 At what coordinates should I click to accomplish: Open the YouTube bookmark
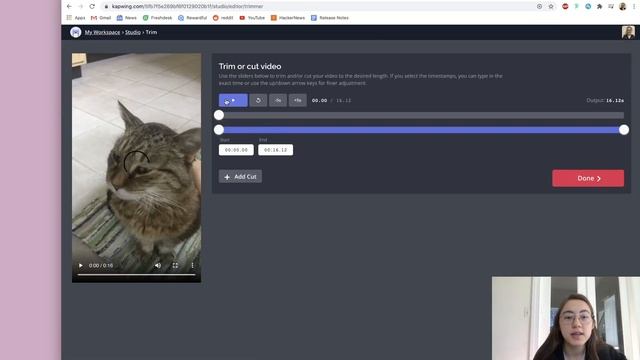coord(252,18)
